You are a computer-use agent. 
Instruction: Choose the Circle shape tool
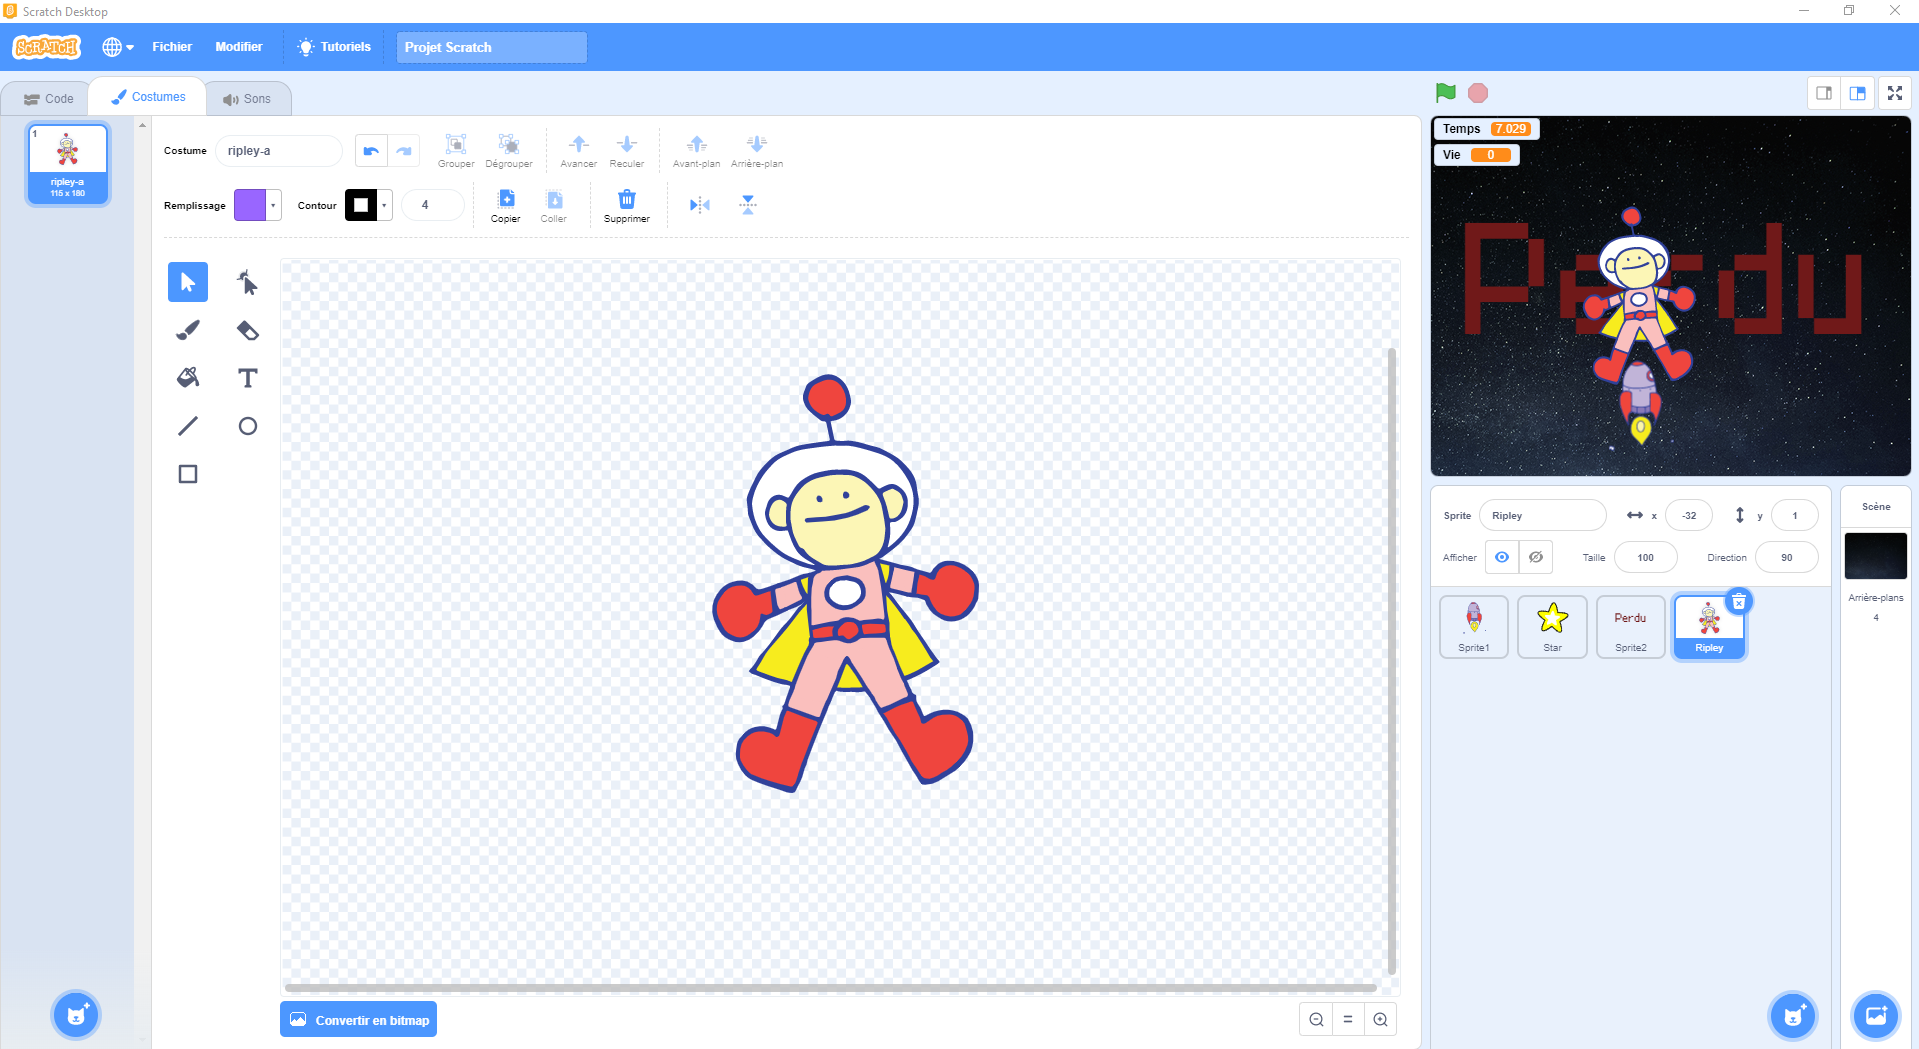247,426
